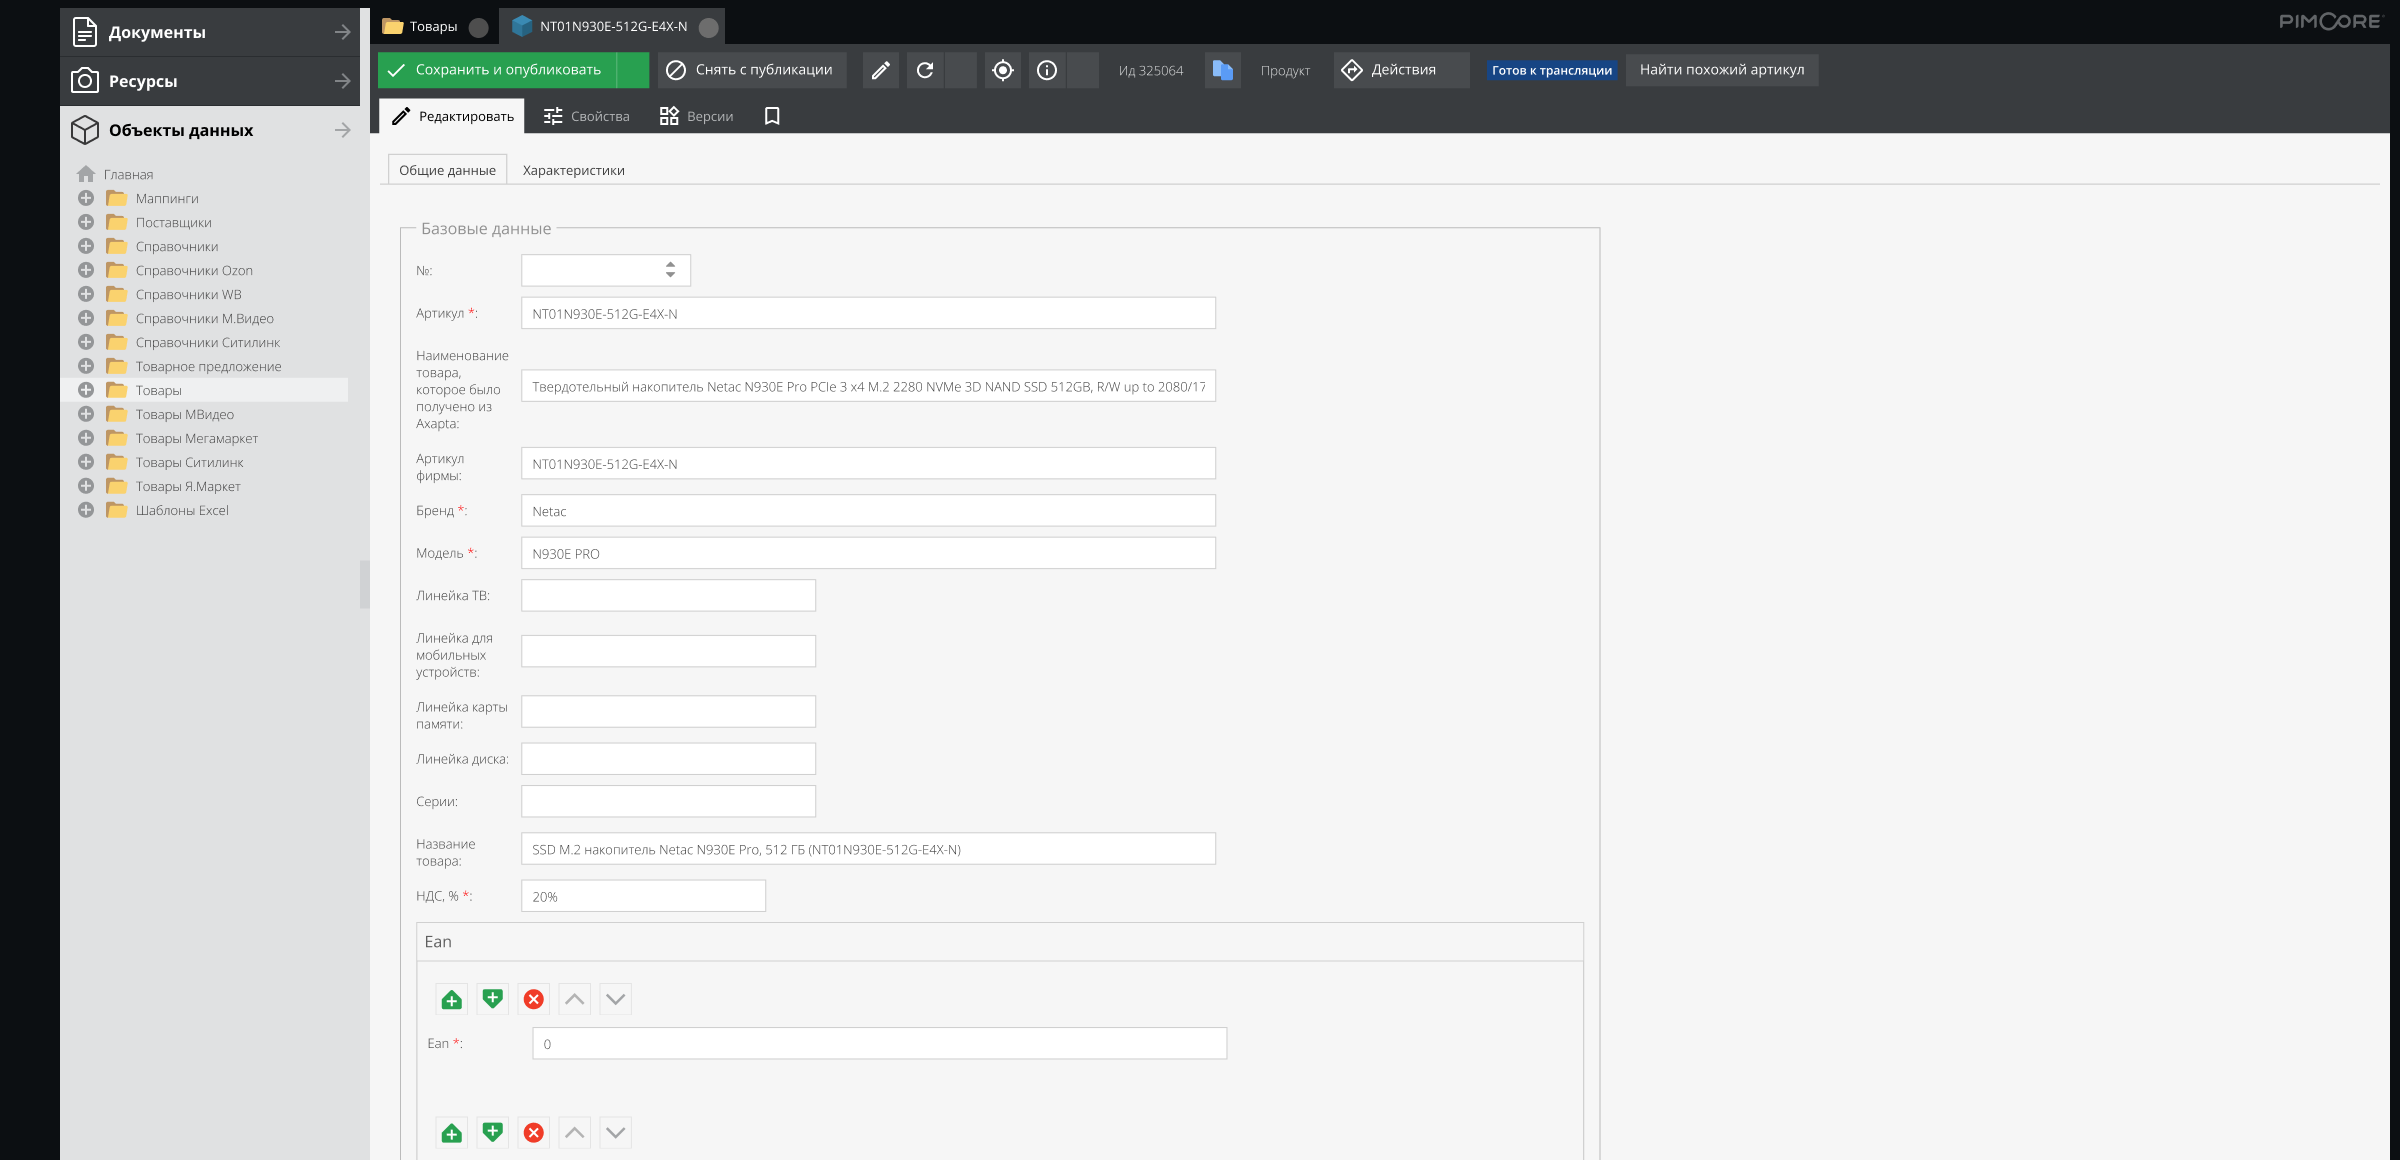Viewport: 2400px width, 1160px height.
Task: Open the Действия dropdown menu
Action: click(x=1400, y=70)
